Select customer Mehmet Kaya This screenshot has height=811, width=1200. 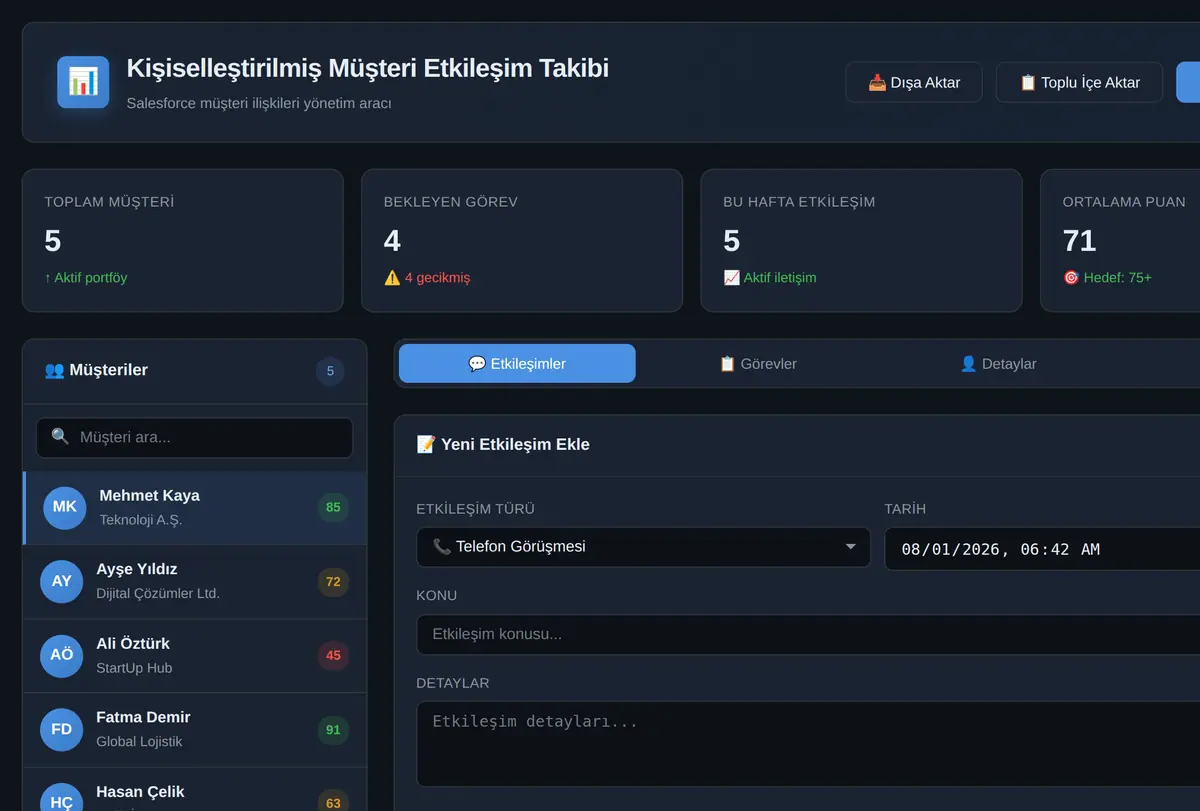click(x=195, y=508)
